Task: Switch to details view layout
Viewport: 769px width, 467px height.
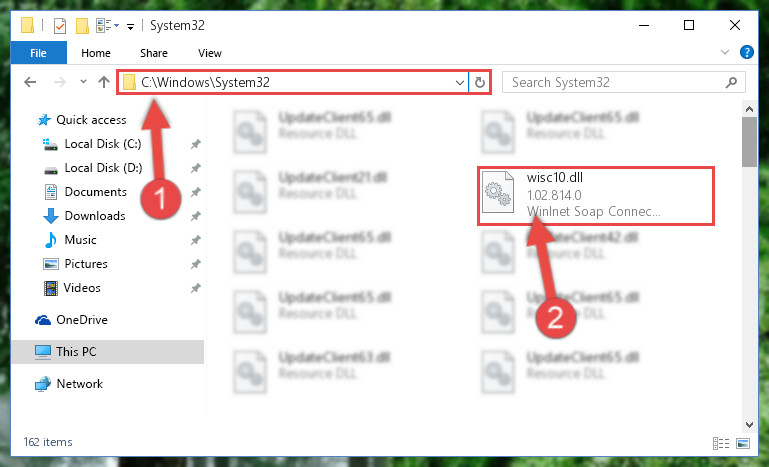Action: coord(720,443)
